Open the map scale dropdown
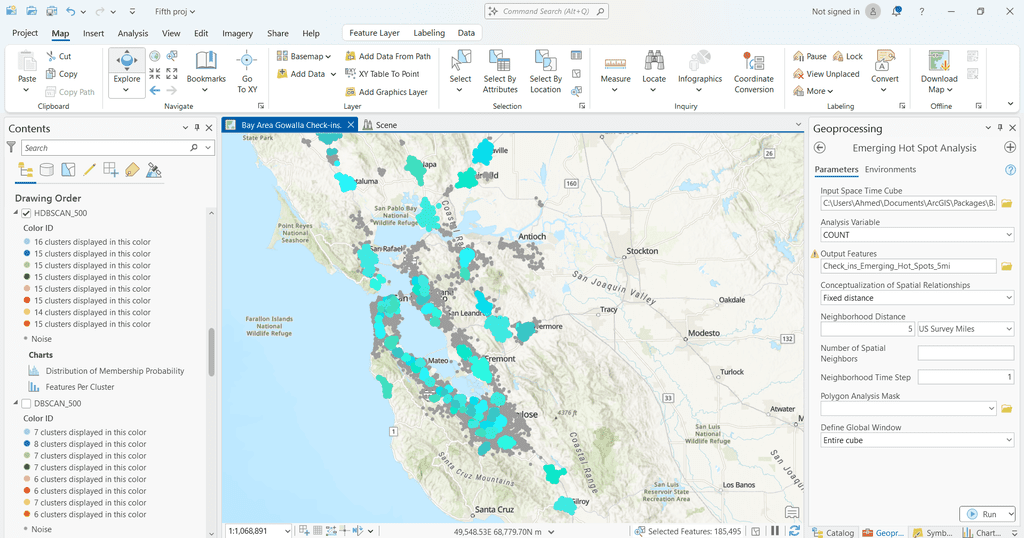The height and width of the screenshot is (538, 1024). click(287, 531)
